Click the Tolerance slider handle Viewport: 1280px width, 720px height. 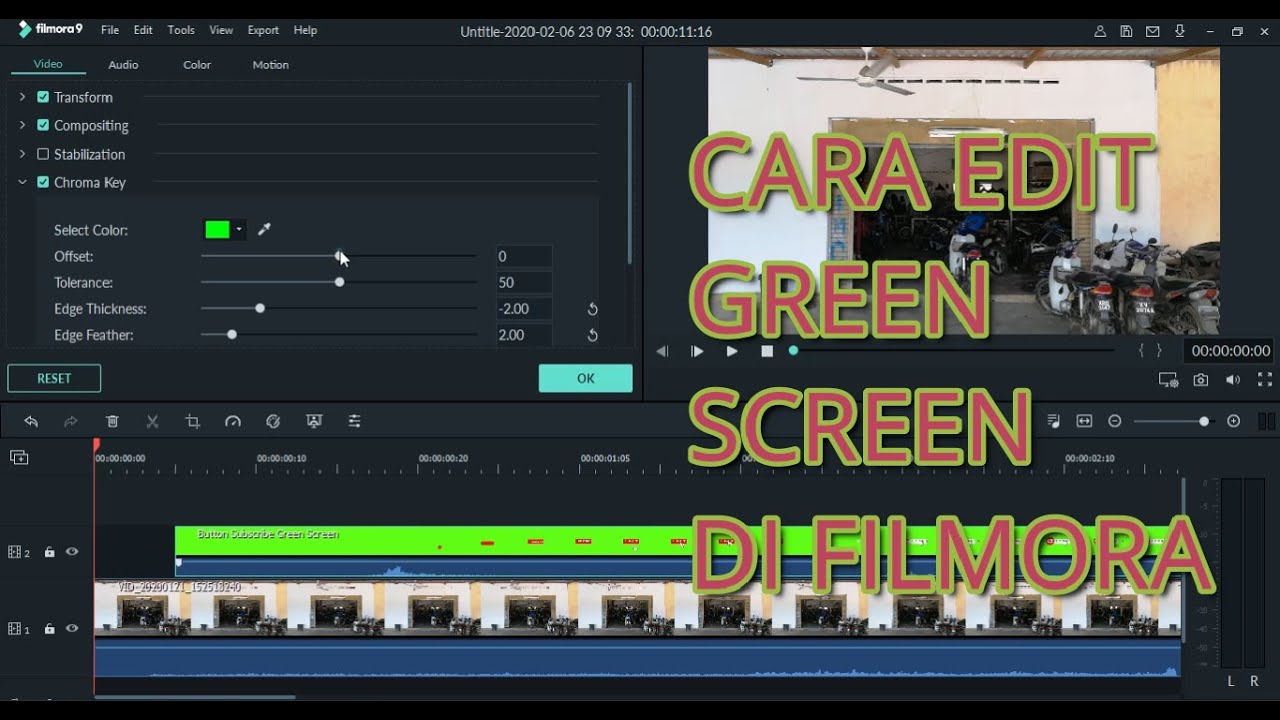coord(340,282)
